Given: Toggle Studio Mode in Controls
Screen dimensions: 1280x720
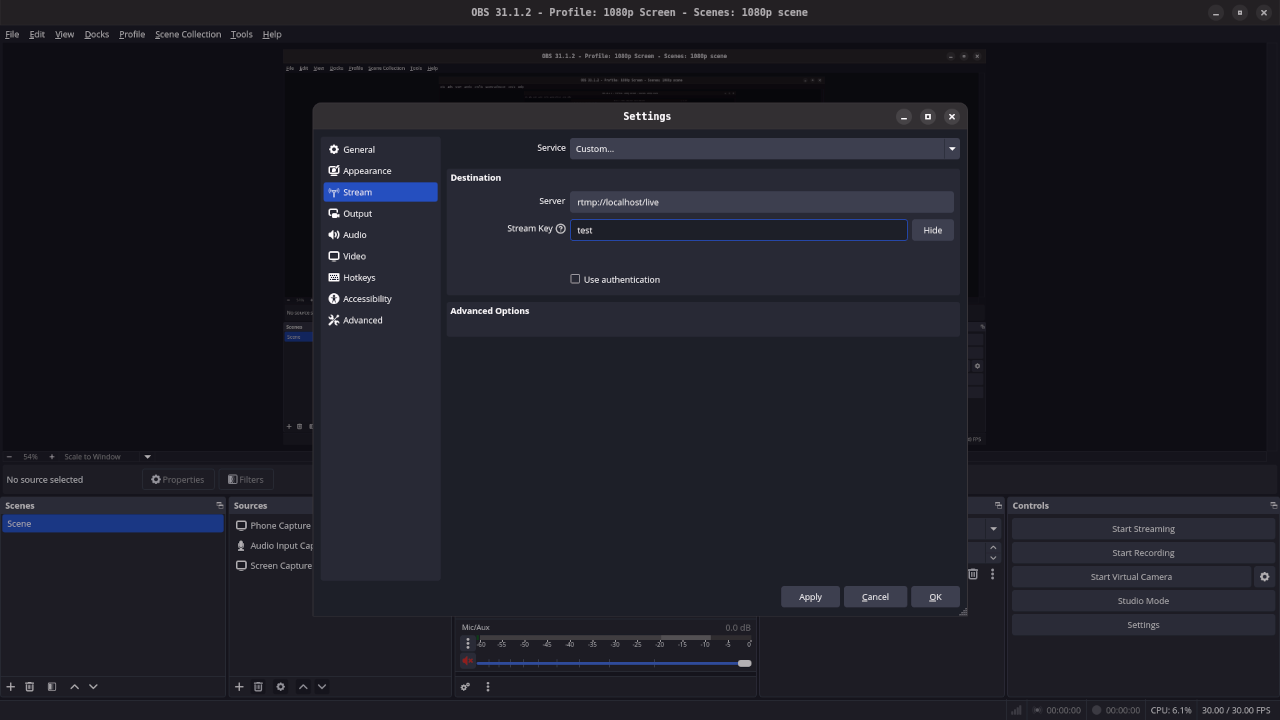Looking at the screenshot, I should coord(1143,601).
